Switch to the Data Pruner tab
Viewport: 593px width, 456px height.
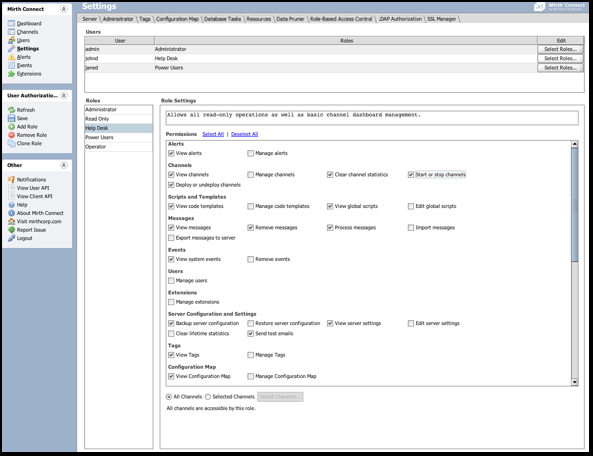click(x=290, y=19)
